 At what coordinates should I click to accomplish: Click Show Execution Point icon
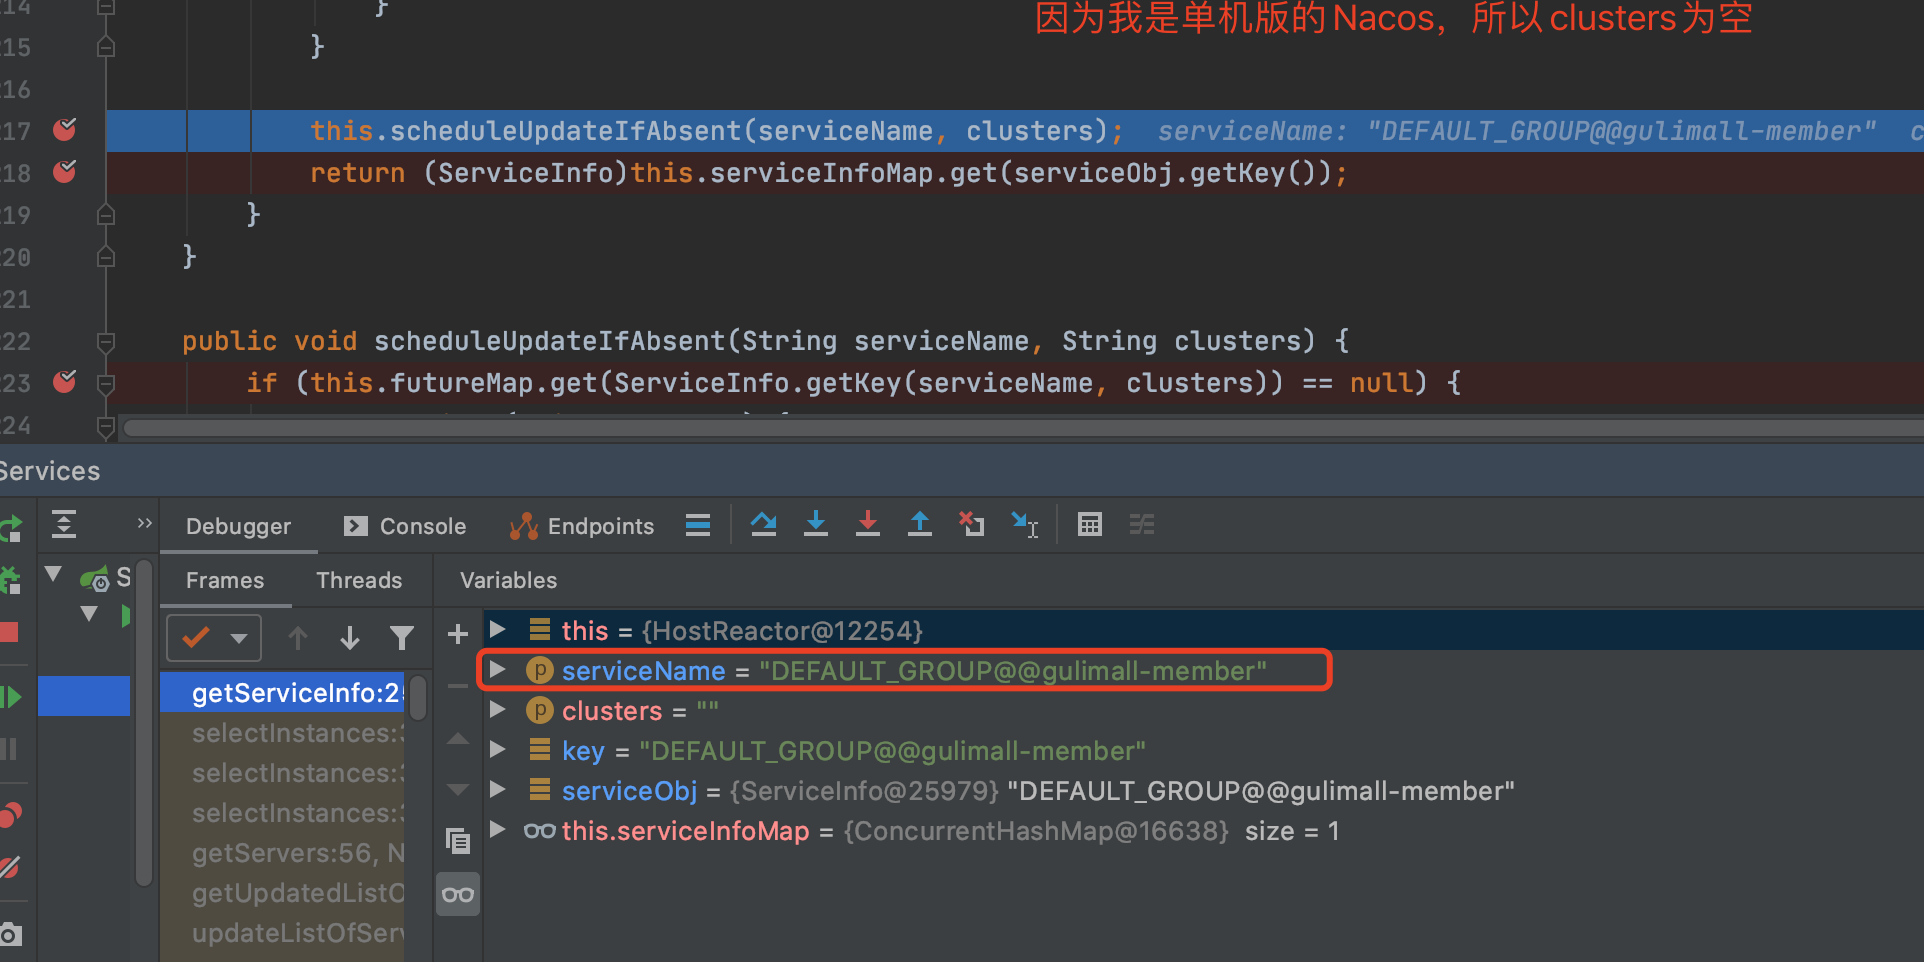(x=698, y=525)
